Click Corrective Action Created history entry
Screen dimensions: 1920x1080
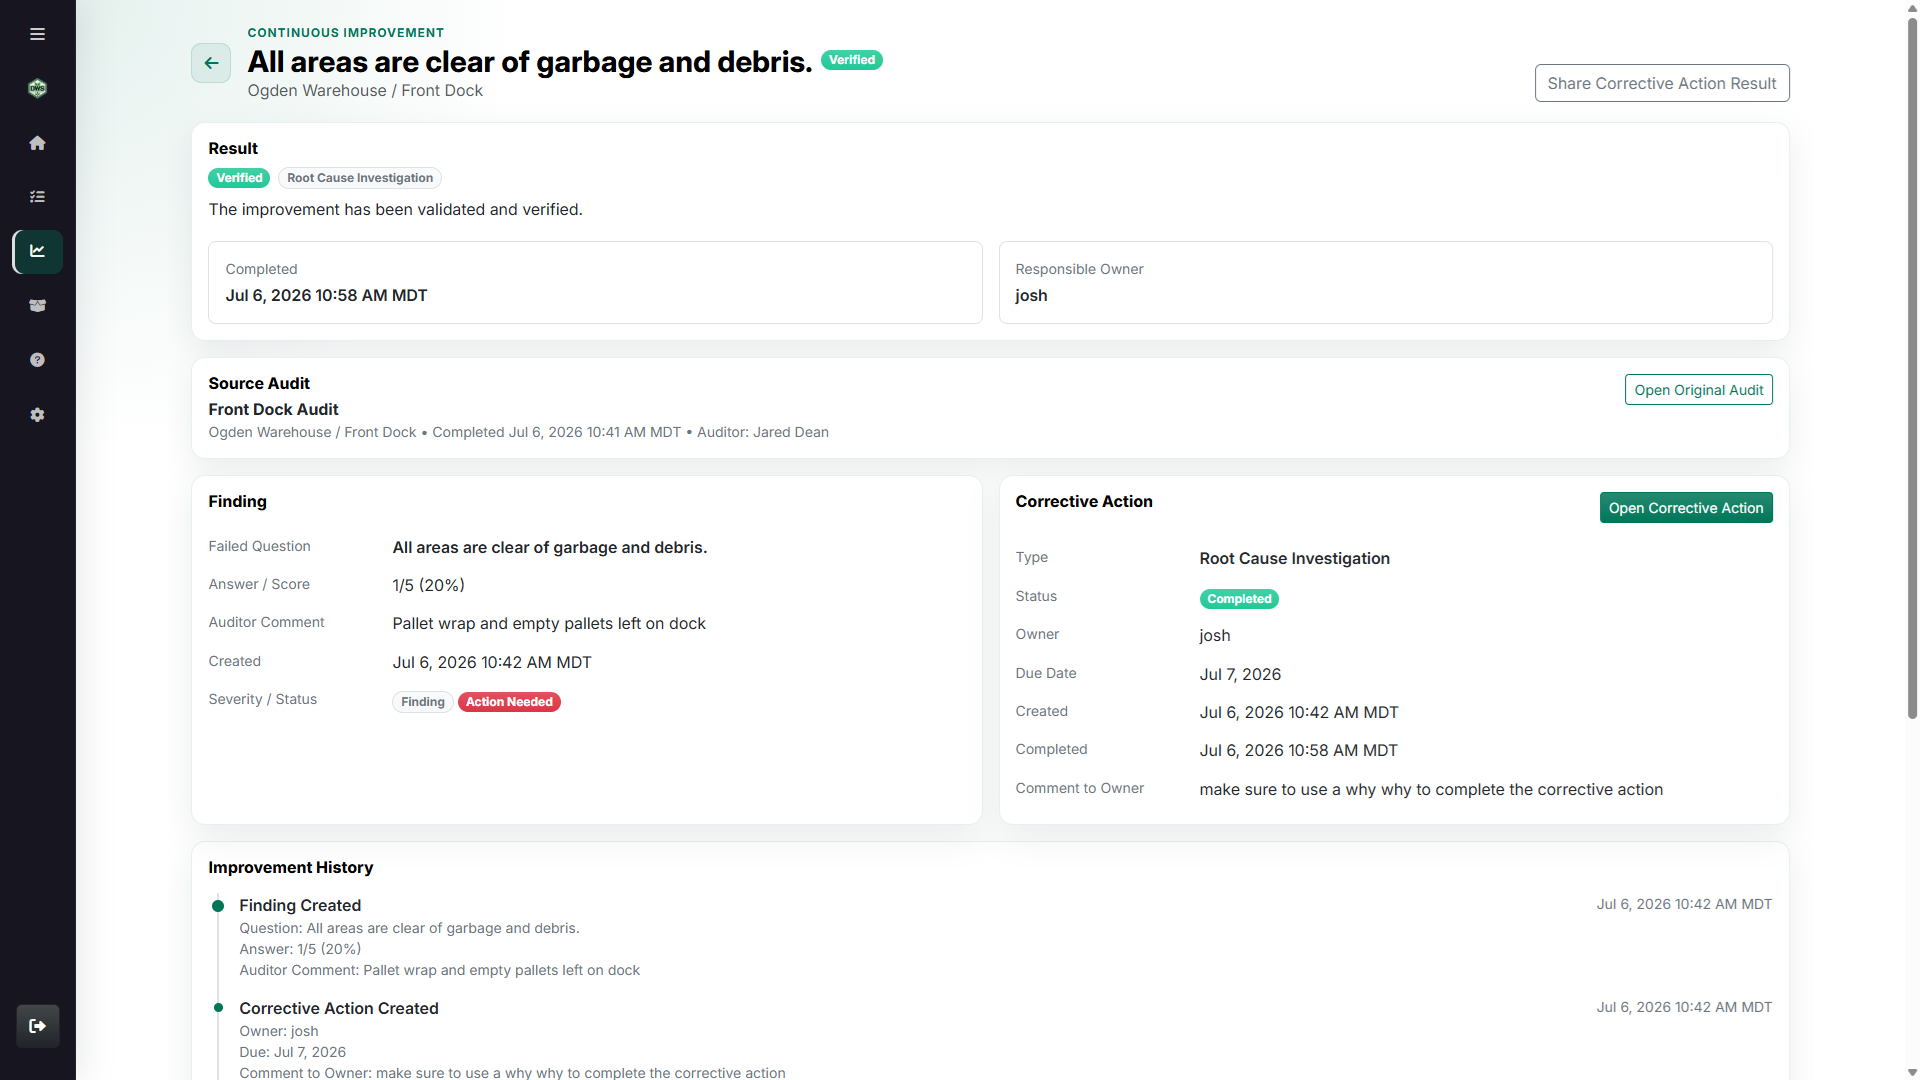click(x=339, y=1008)
